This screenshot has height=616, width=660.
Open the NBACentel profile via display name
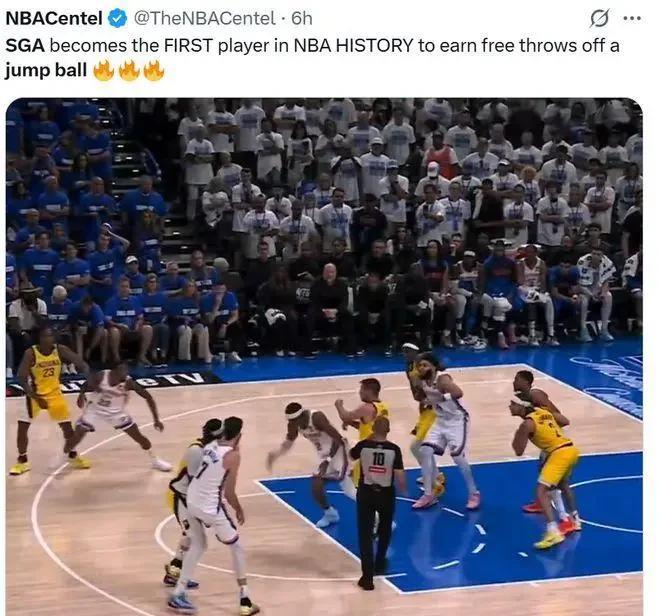[x=54, y=19]
